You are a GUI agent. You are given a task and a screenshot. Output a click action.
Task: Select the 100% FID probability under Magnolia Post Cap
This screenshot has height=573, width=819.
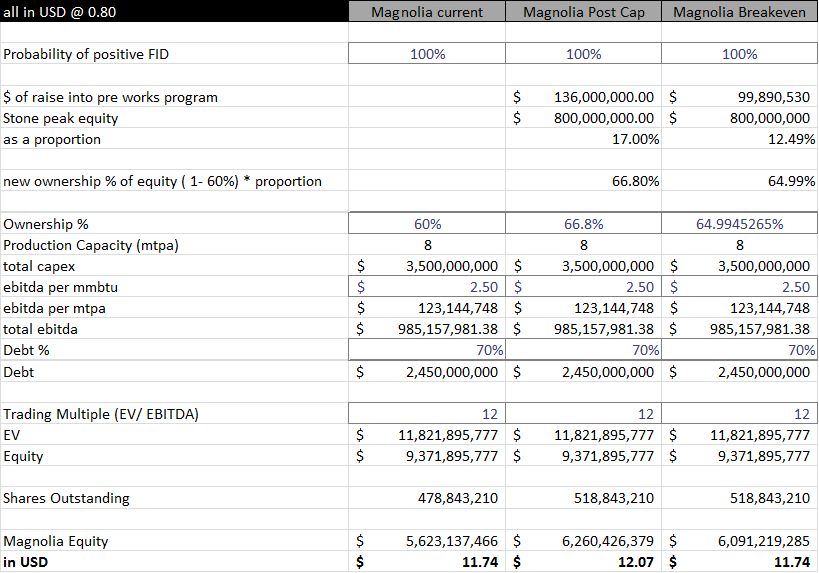tap(583, 54)
